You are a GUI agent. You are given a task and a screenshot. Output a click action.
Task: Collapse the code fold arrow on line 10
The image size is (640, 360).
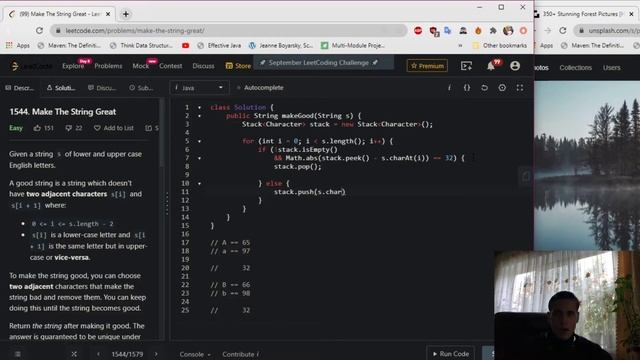click(x=200, y=183)
